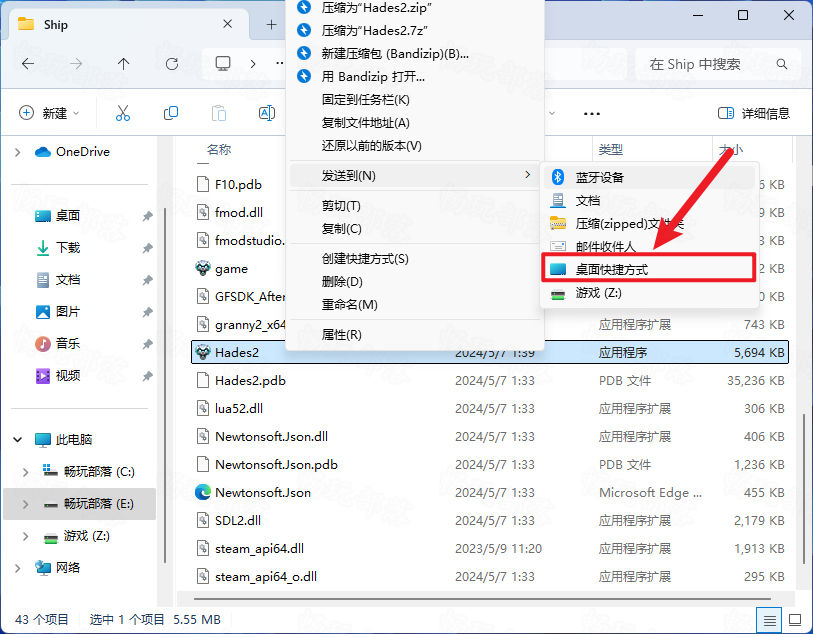The image size is (813, 634).
Task: Go up one folder level
Action: pyautogui.click(x=123, y=64)
